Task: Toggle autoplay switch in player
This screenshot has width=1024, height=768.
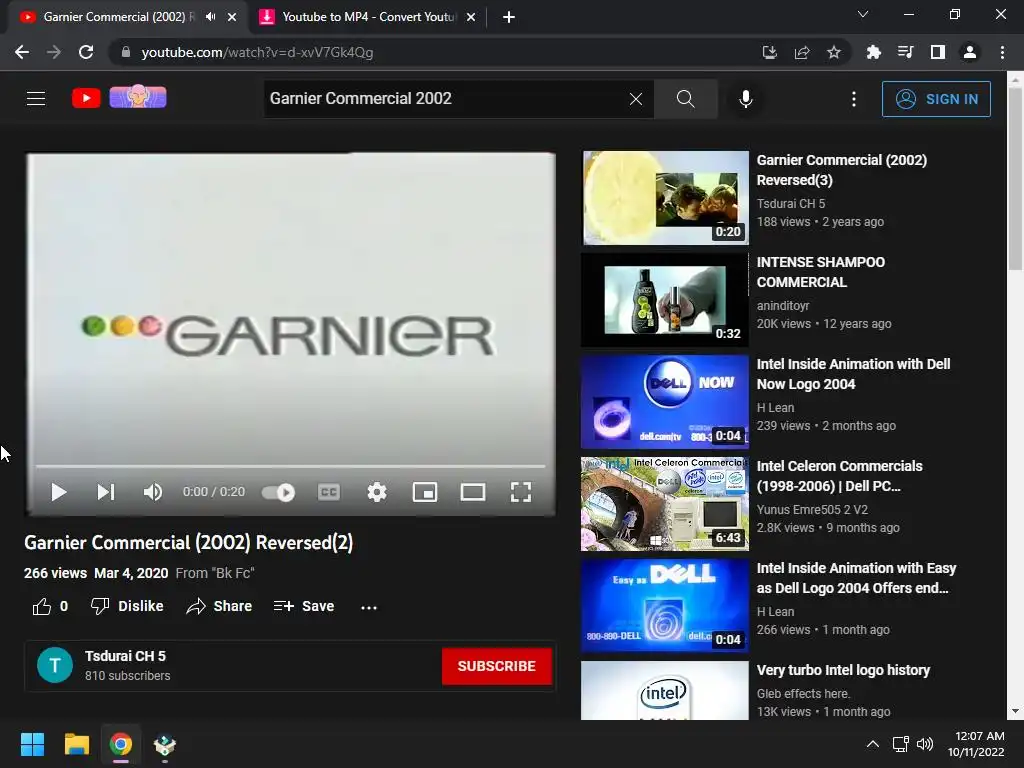Action: click(278, 492)
